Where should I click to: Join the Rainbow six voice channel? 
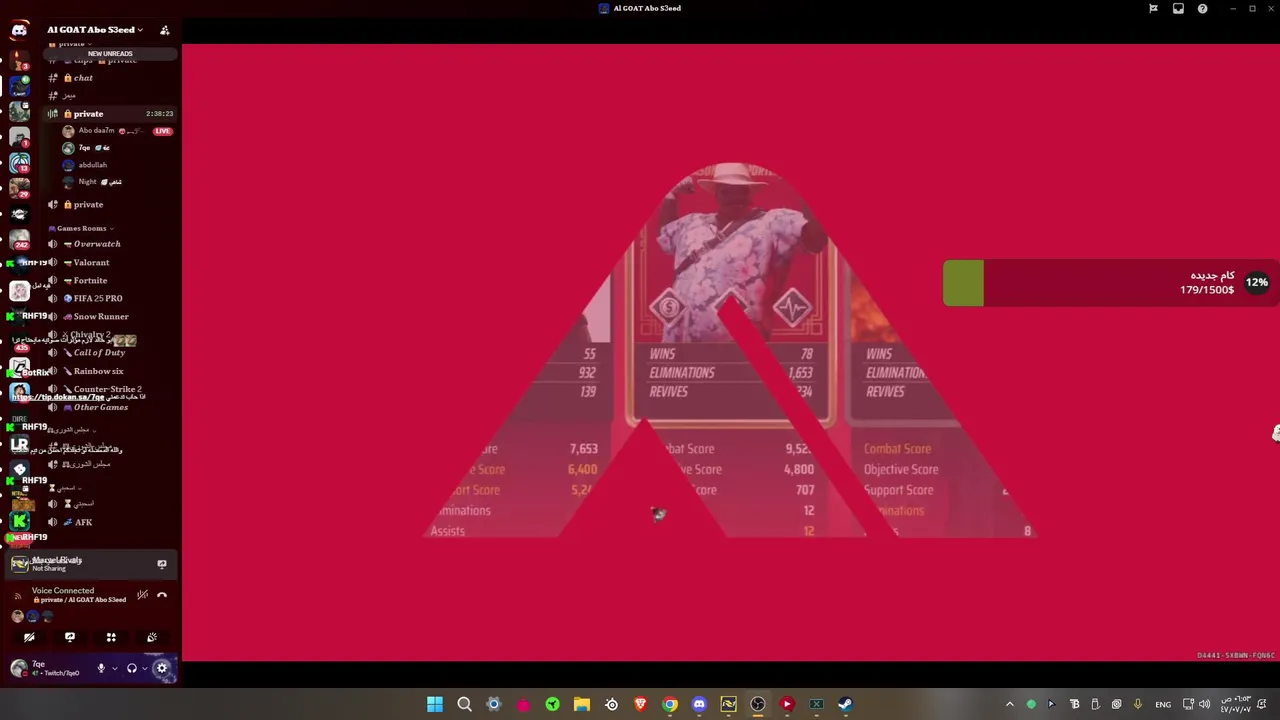point(110,372)
